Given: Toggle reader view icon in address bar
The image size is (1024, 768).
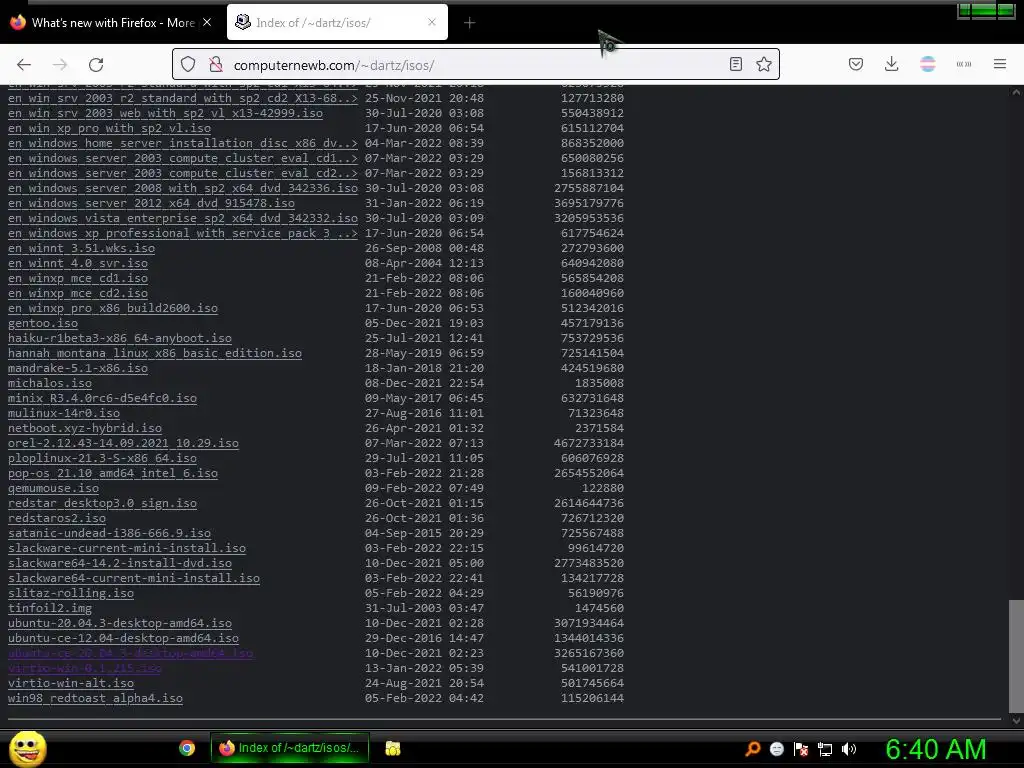Looking at the screenshot, I should [735, 64].
